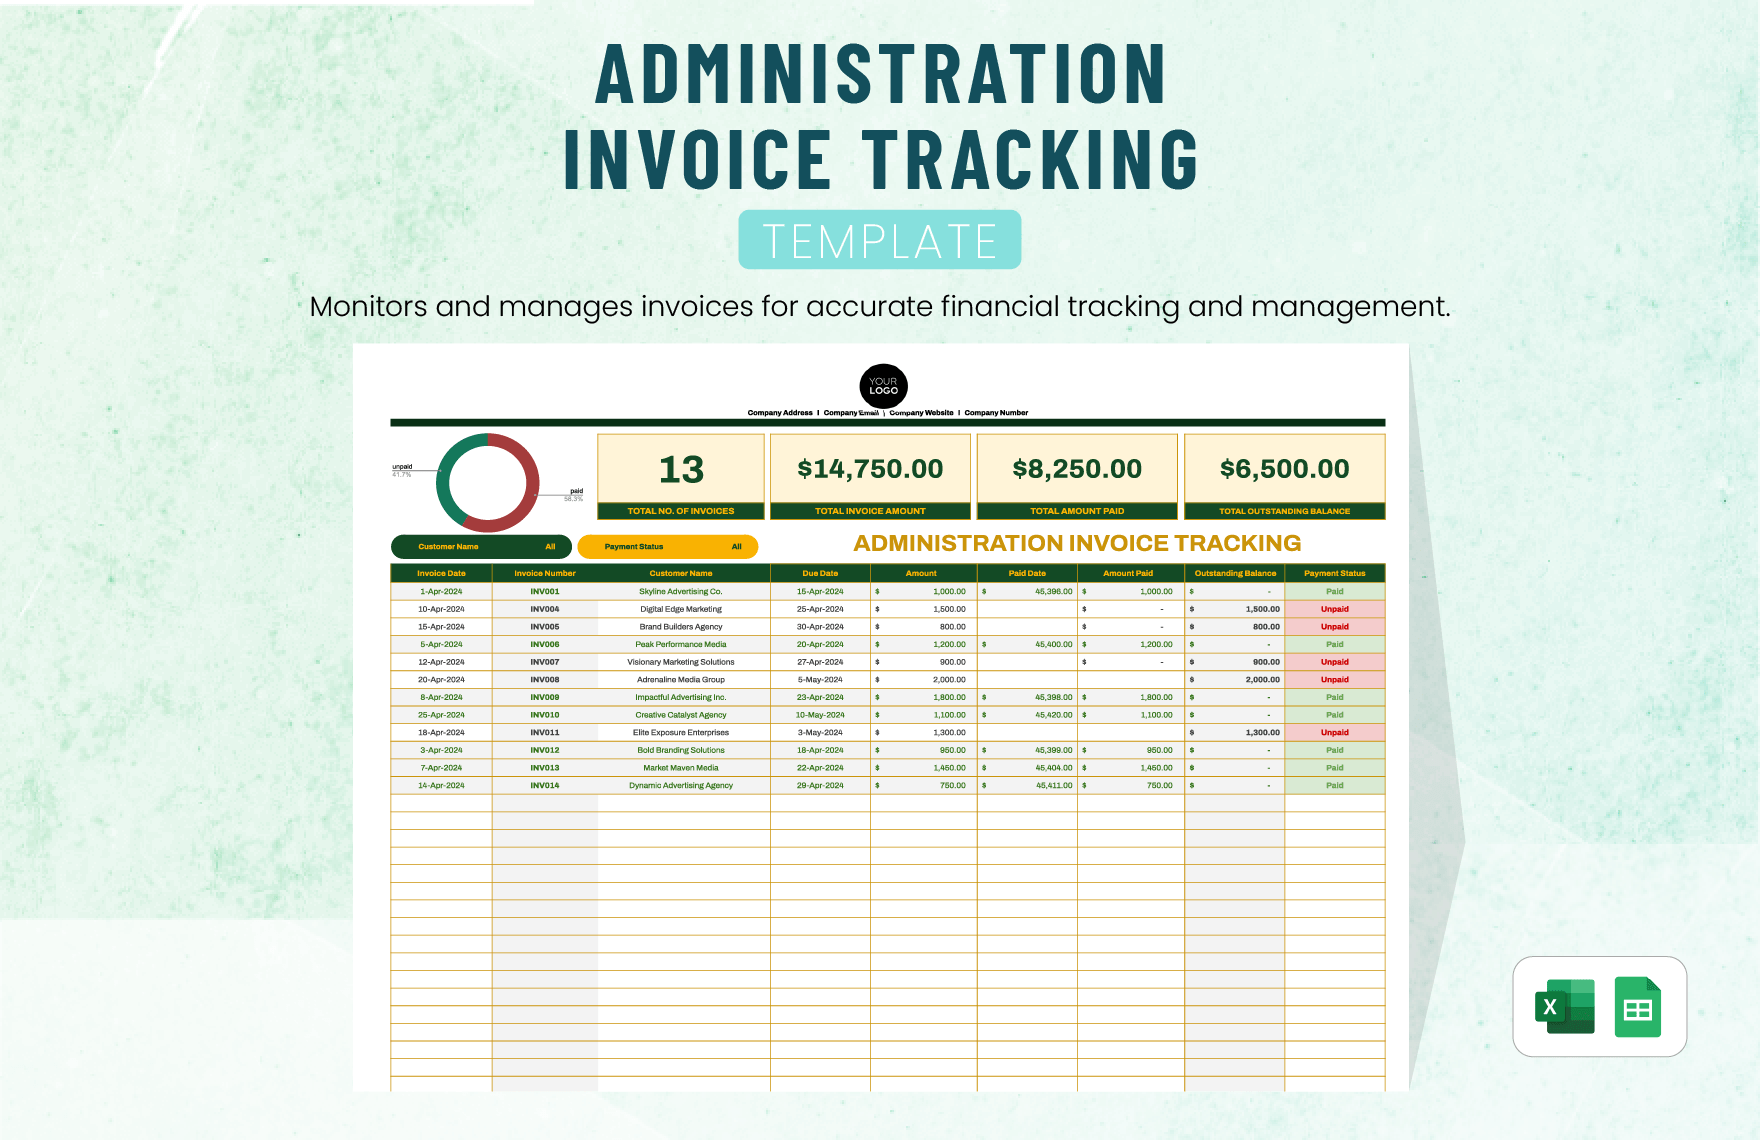
Task: Click the total invoices count 13
Action: [x=681, y=469]
